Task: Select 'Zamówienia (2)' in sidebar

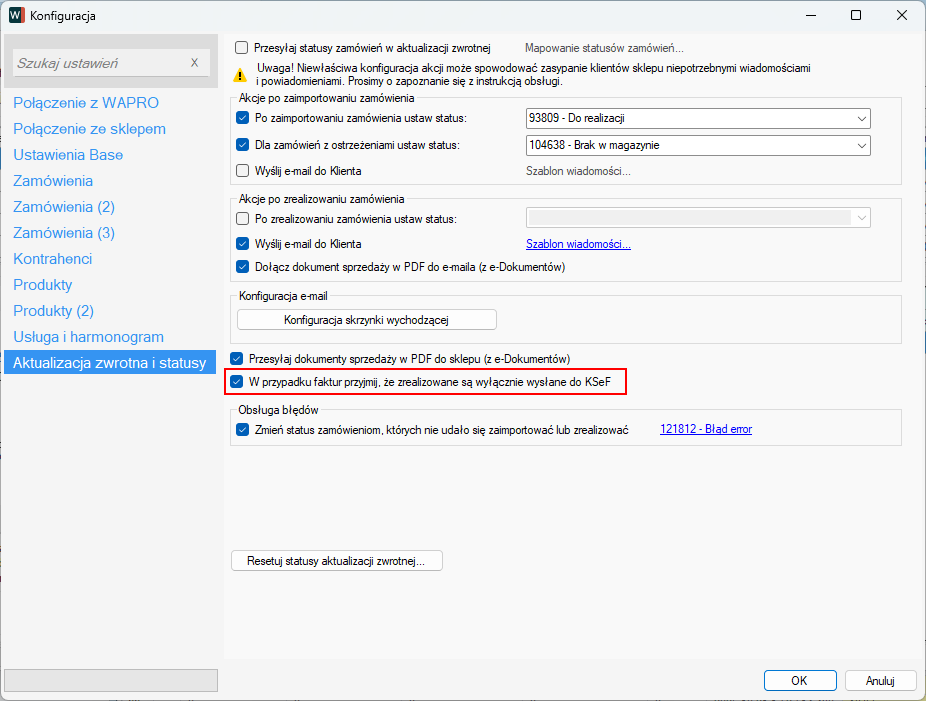Action: click(x=64, y=207)
